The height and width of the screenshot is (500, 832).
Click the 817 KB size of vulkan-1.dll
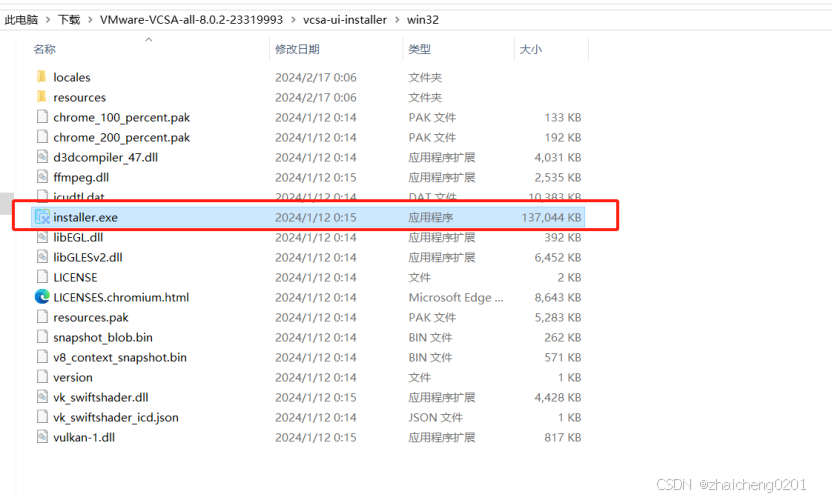click(562, 437)
